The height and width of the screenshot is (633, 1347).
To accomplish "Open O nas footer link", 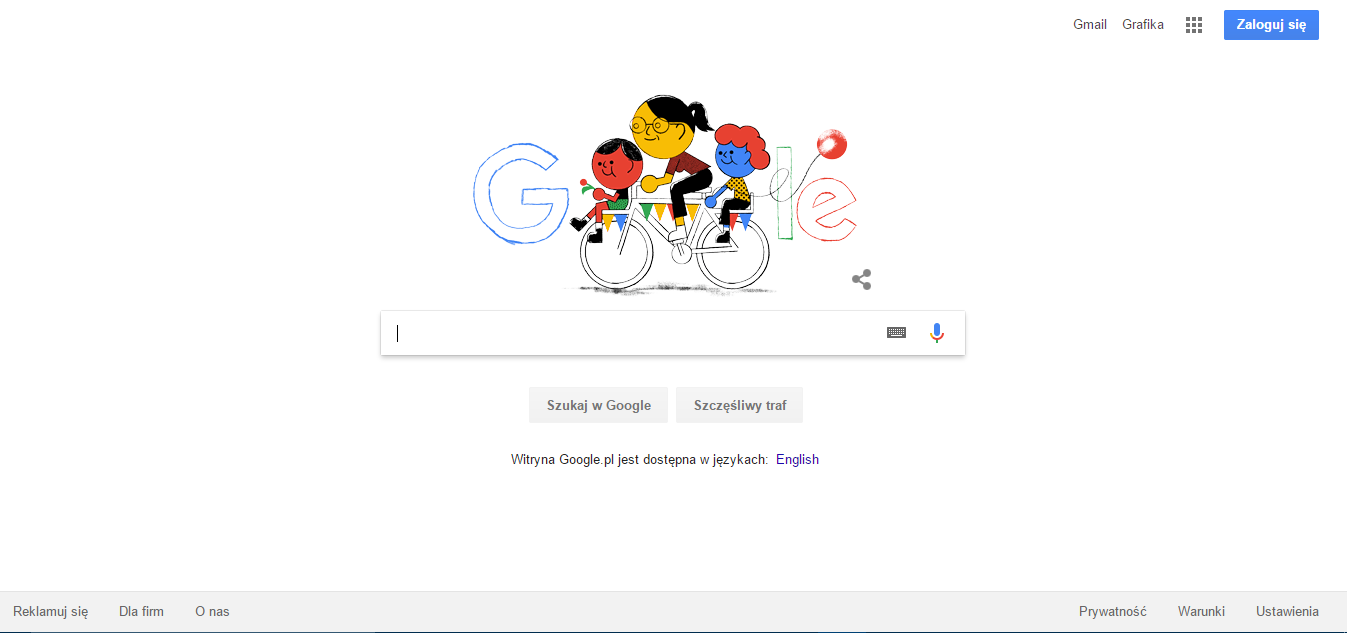I will [212, 612].
